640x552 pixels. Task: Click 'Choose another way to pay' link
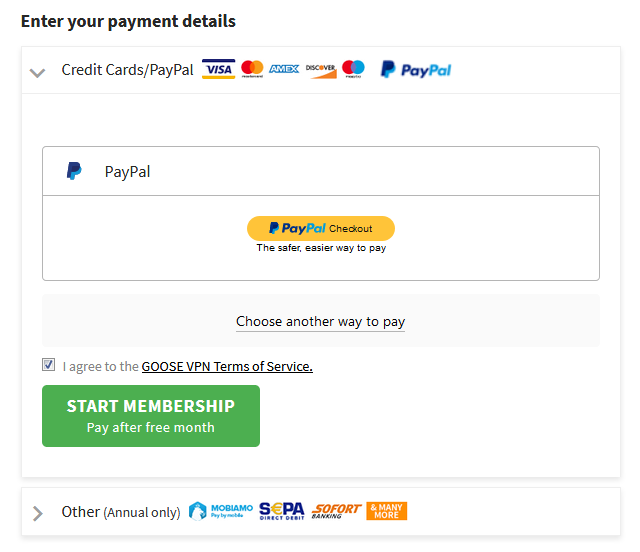[320, 322]
